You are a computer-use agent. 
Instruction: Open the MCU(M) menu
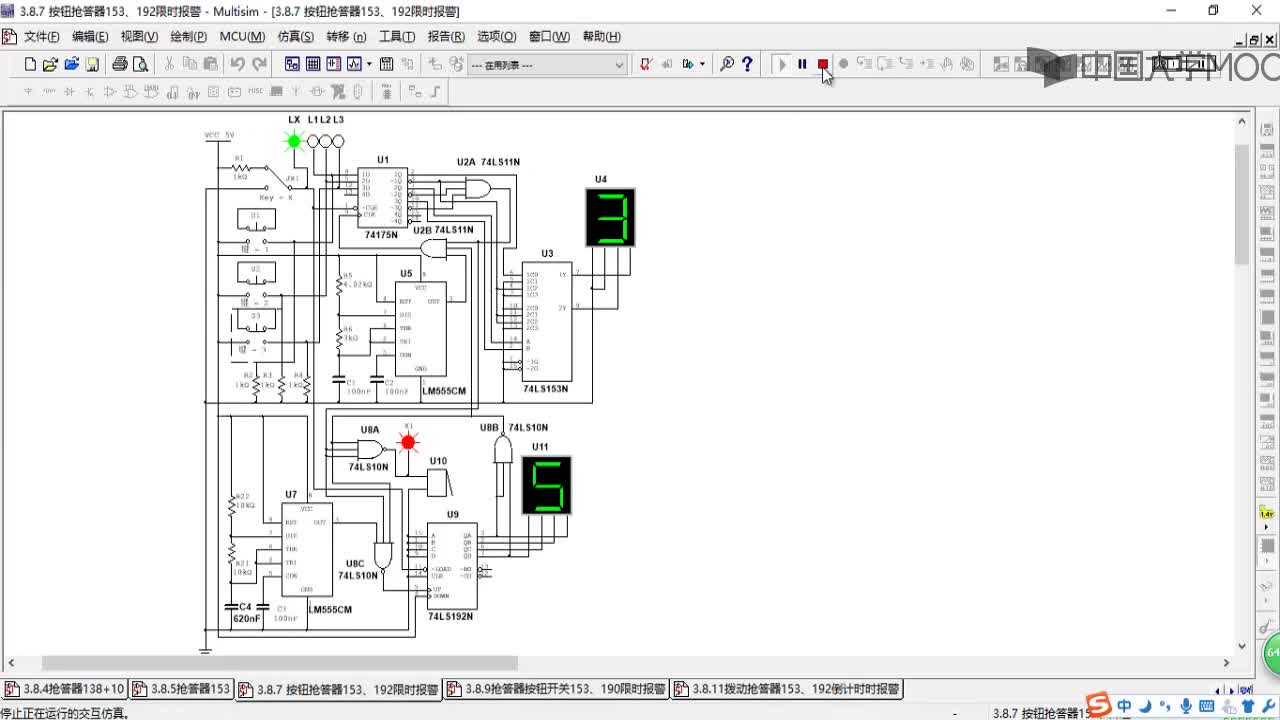click(x=242, y=37)
